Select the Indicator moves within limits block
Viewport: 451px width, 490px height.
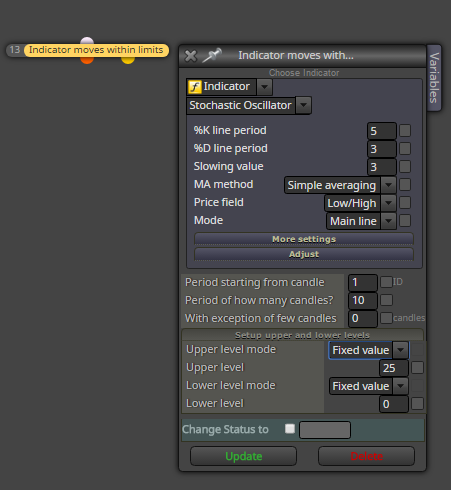click(x=96, y=50)
